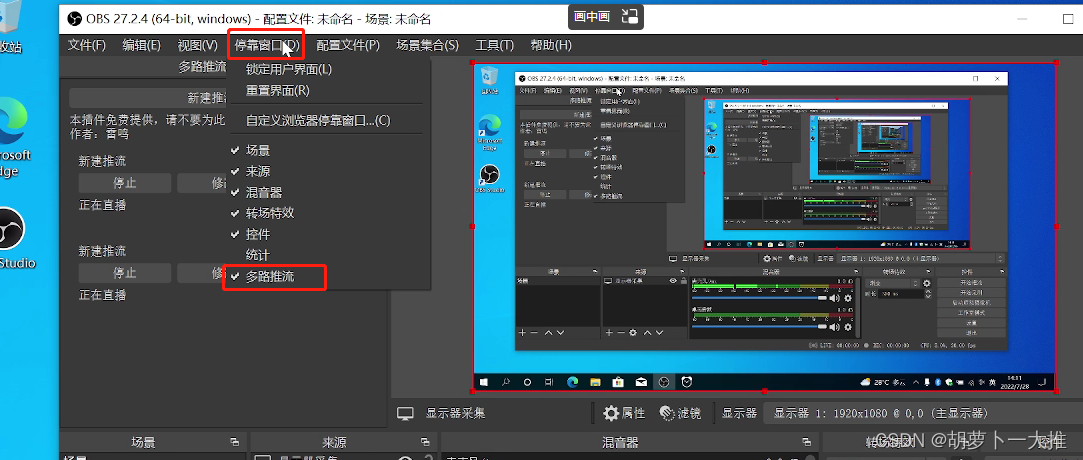The width and height of the screenshot is (1083, 460).
Task: Click the 来源 dock header title
Action: [x=334, y=442]
